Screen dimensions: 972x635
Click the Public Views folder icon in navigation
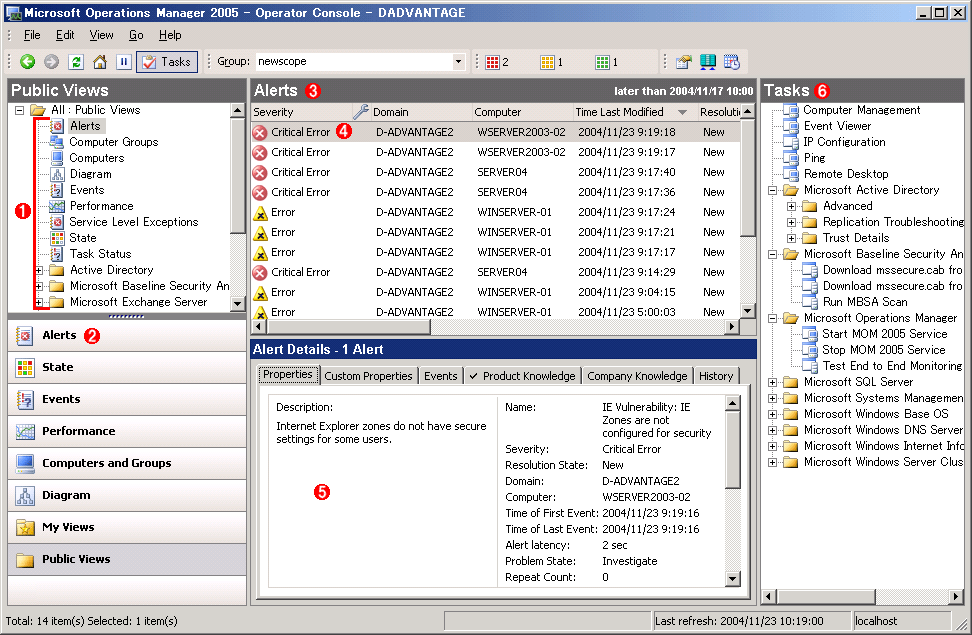(x=25, y=559)
